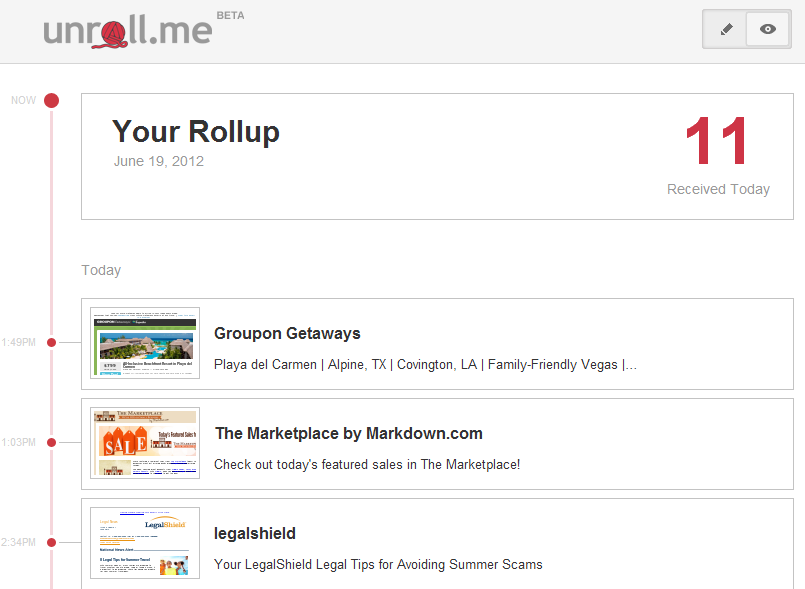Open The Marketplace SALE email thumbnail
Viewport: 805px width, 589px height.
tap(145, 443)
